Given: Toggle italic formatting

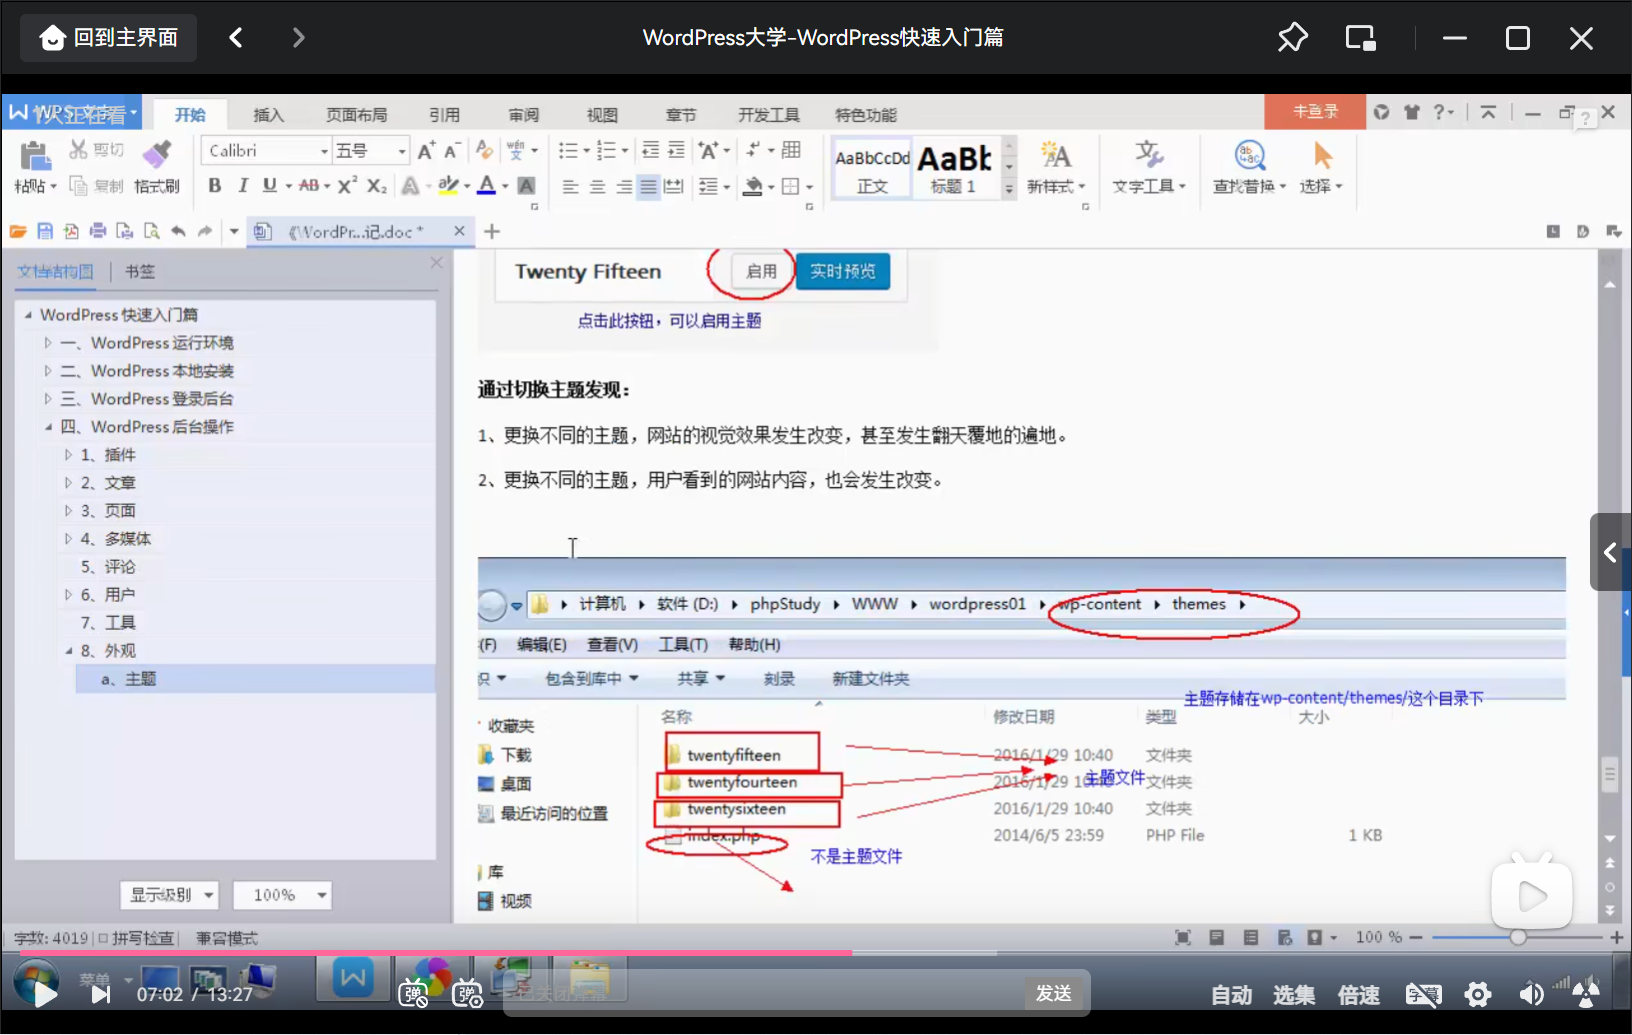Looking at the screenshot, I should coord(242,186).
